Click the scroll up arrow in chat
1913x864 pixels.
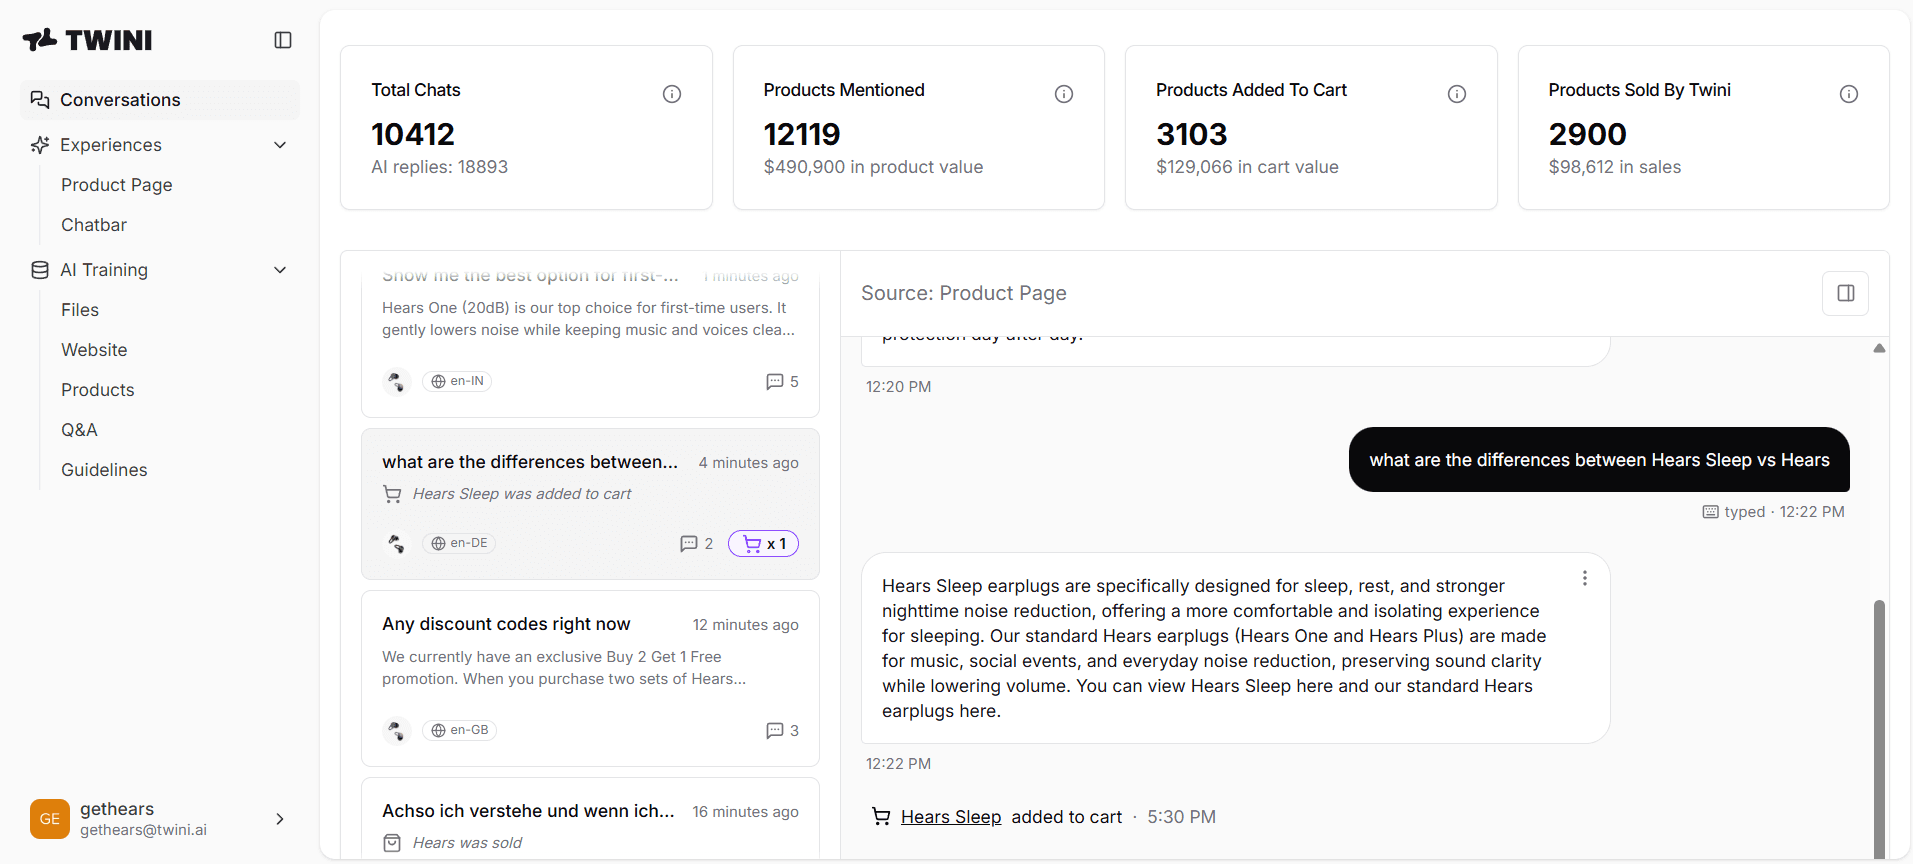coord(1879,348)
